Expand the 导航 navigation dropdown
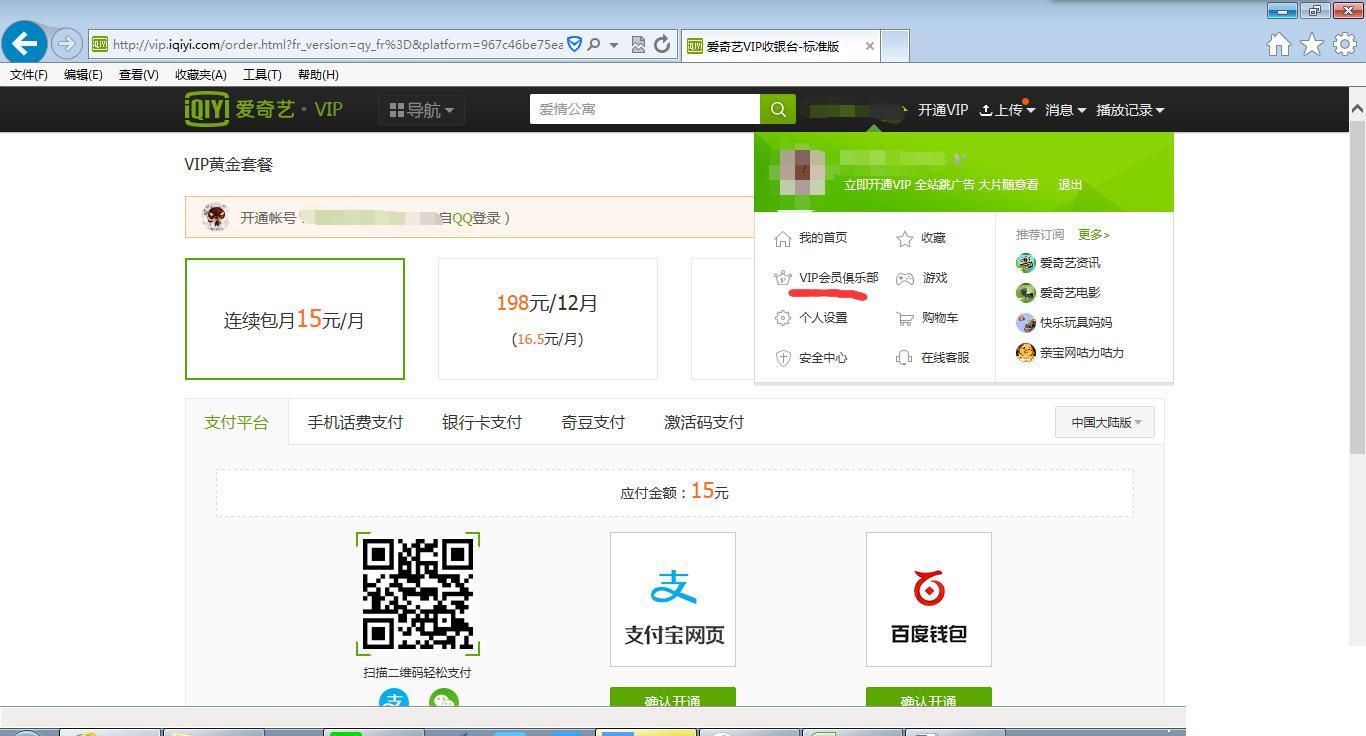 (x=421, y=110)
